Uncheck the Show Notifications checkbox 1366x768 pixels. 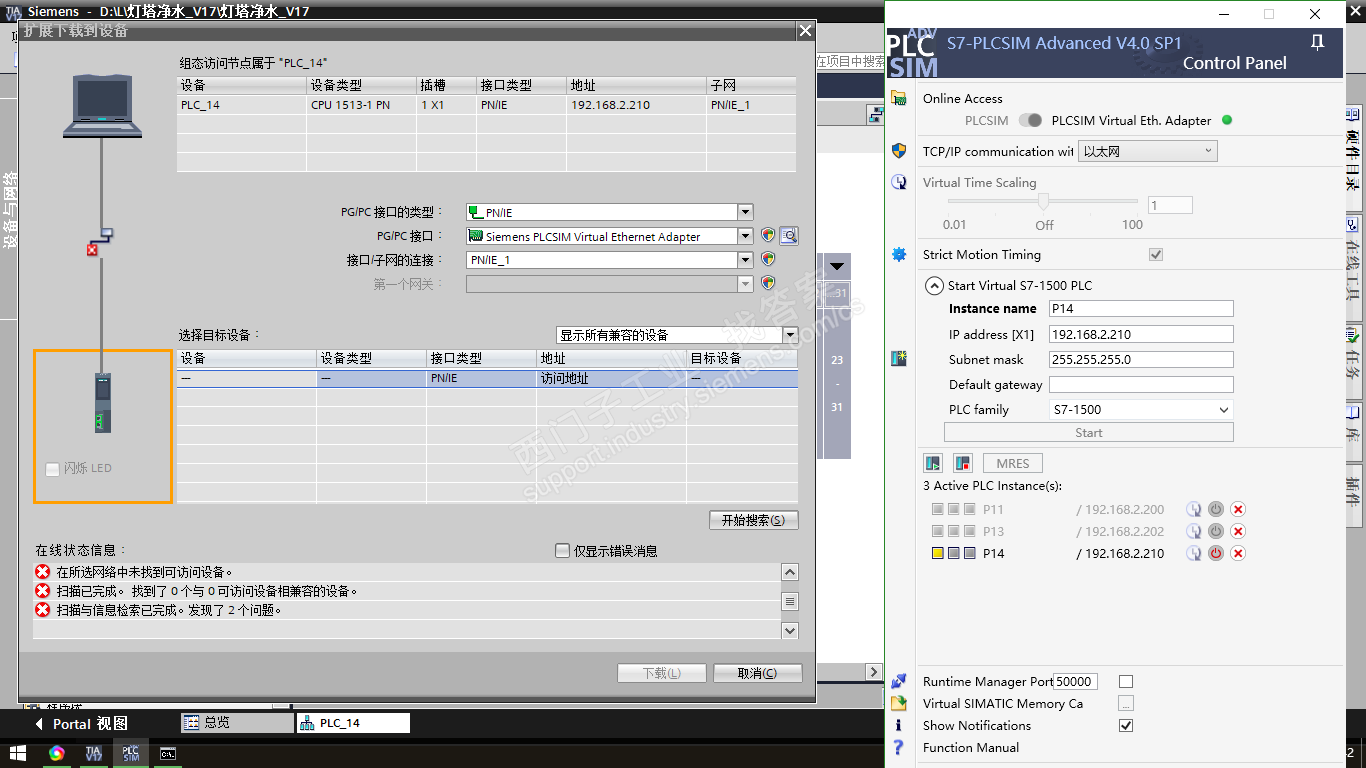coord(1126,725)
